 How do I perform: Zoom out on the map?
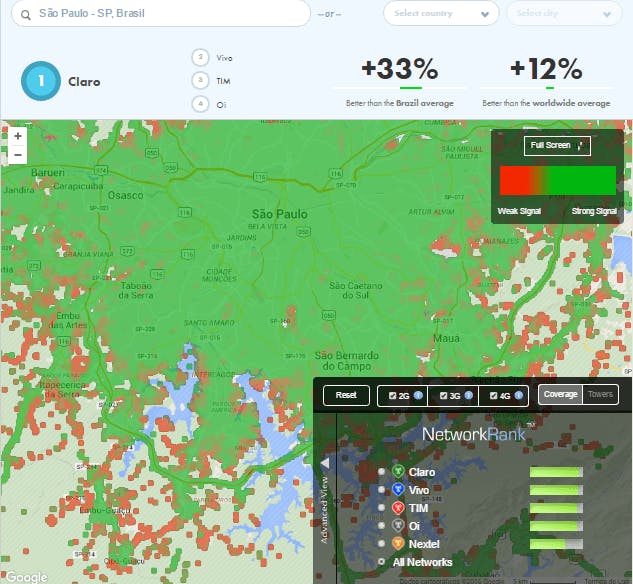18,155
